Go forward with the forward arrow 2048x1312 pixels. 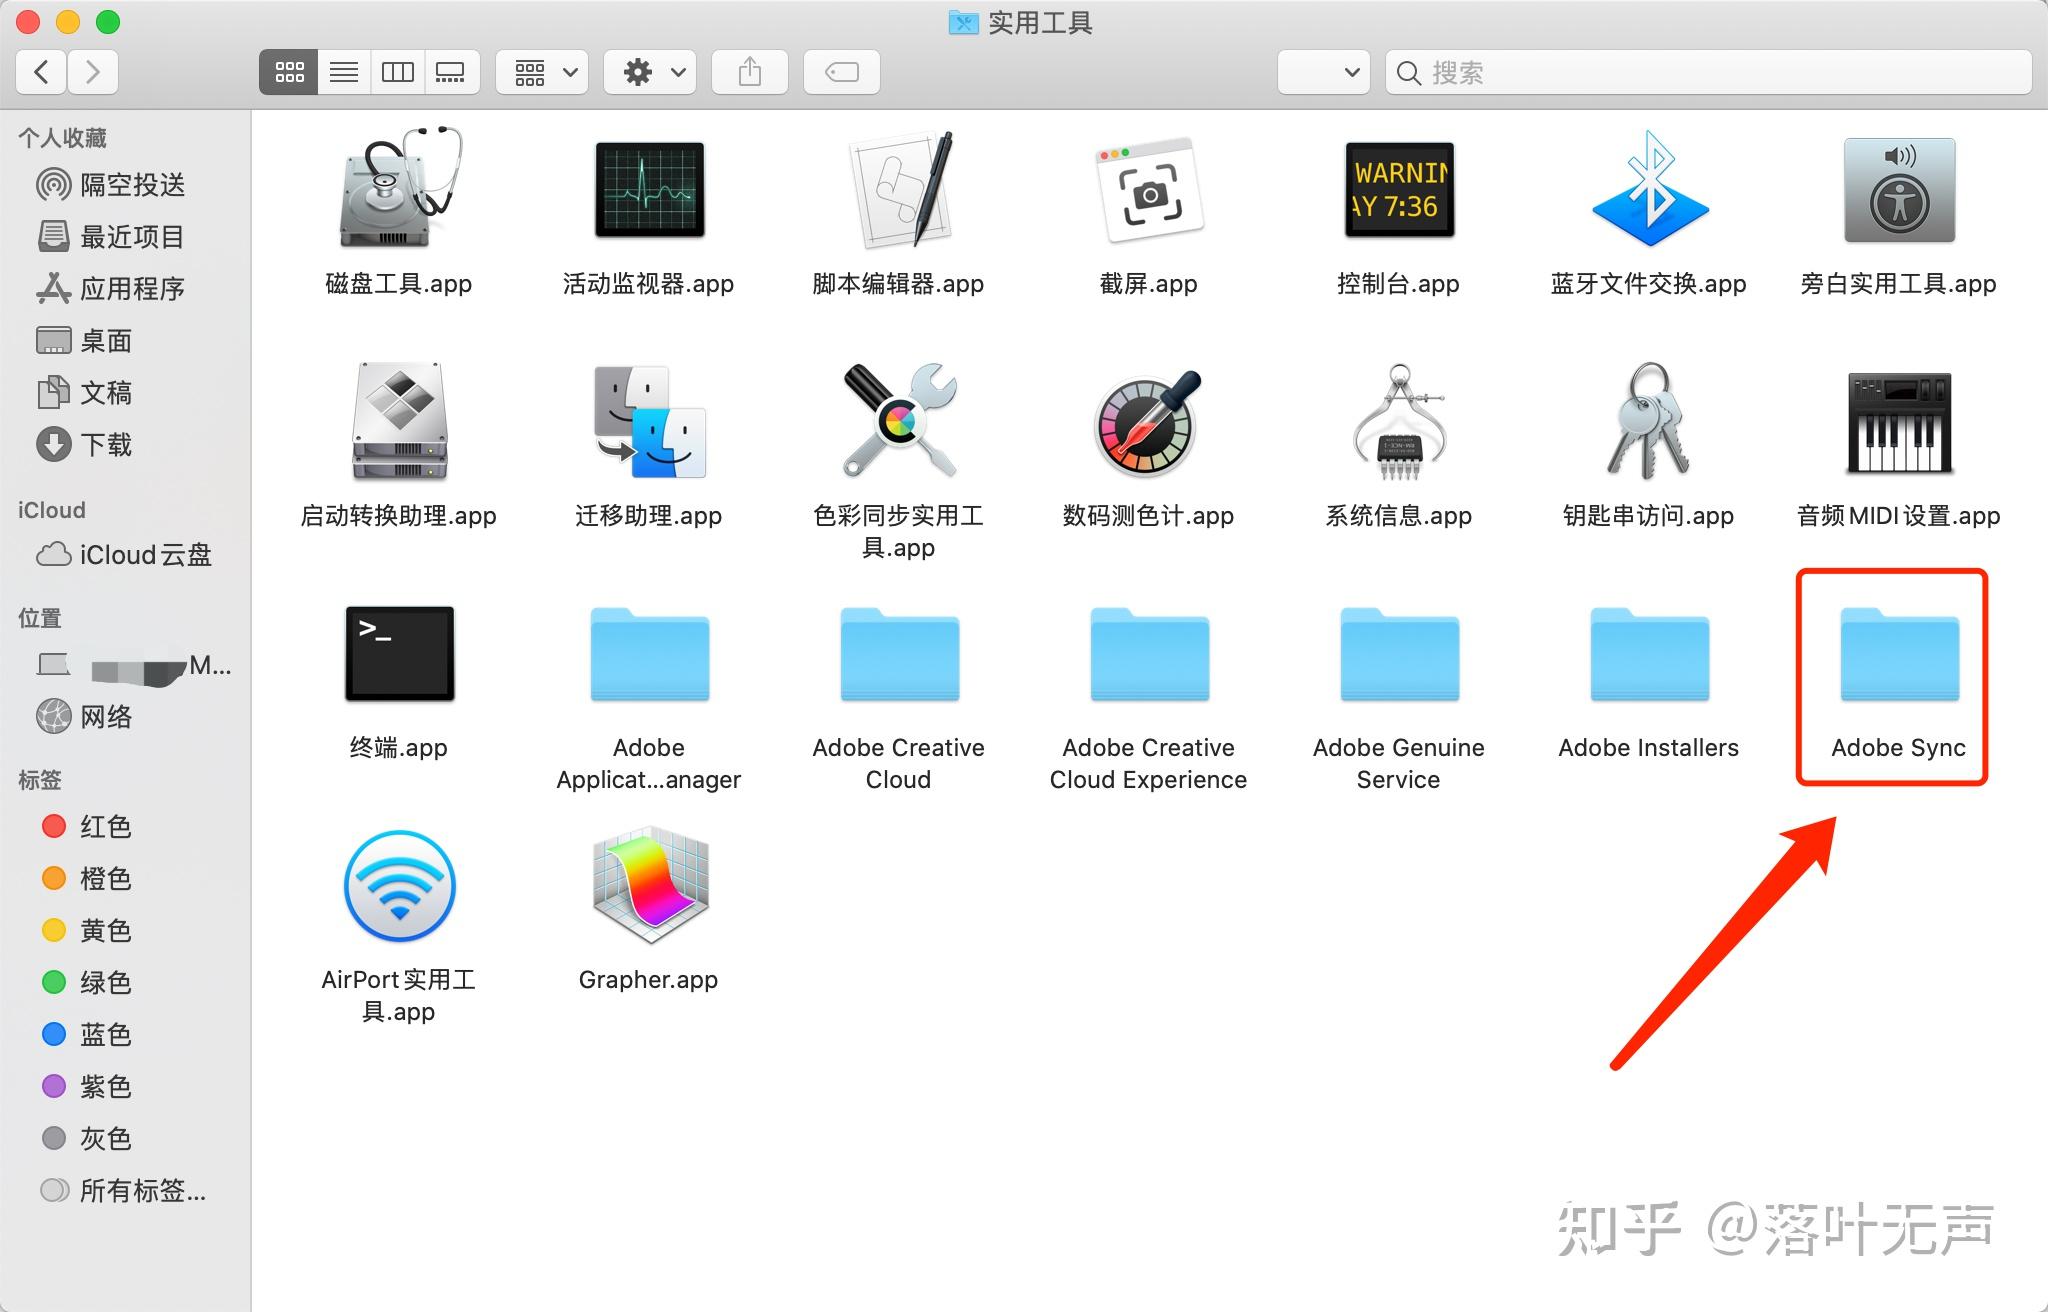[93, 72]
